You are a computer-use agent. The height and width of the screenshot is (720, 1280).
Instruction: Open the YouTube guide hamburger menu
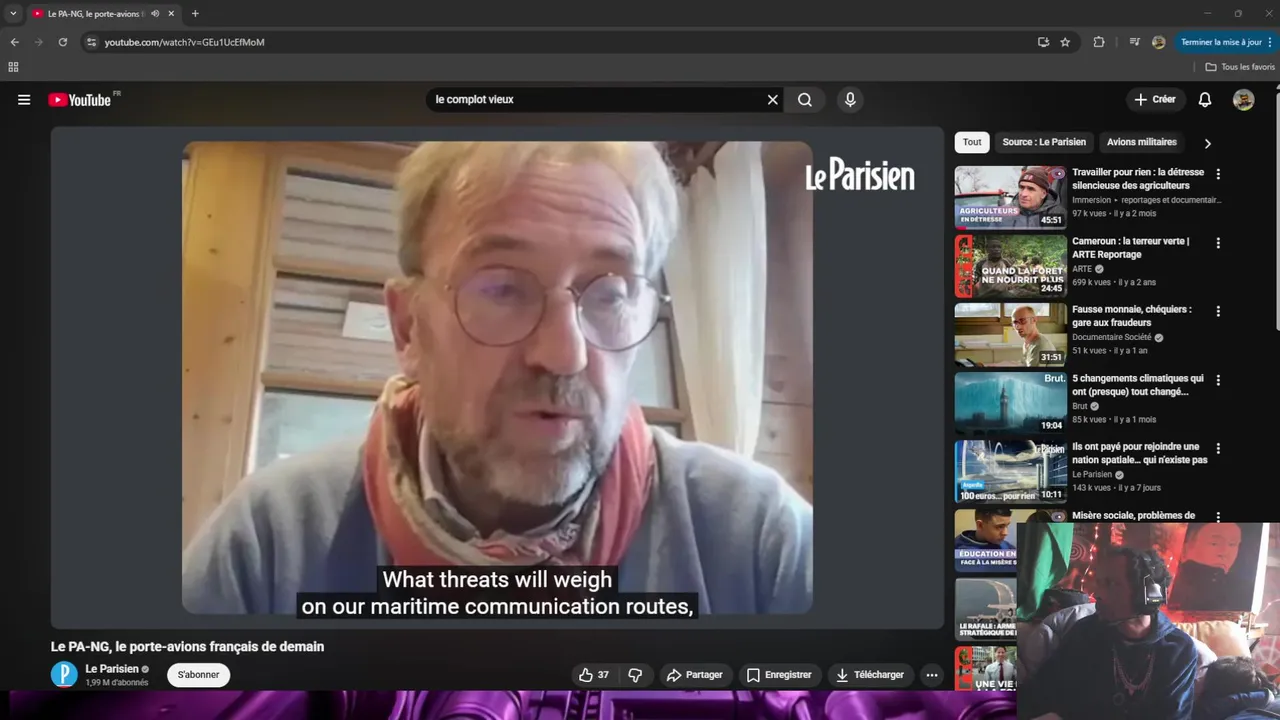point(24,100)
